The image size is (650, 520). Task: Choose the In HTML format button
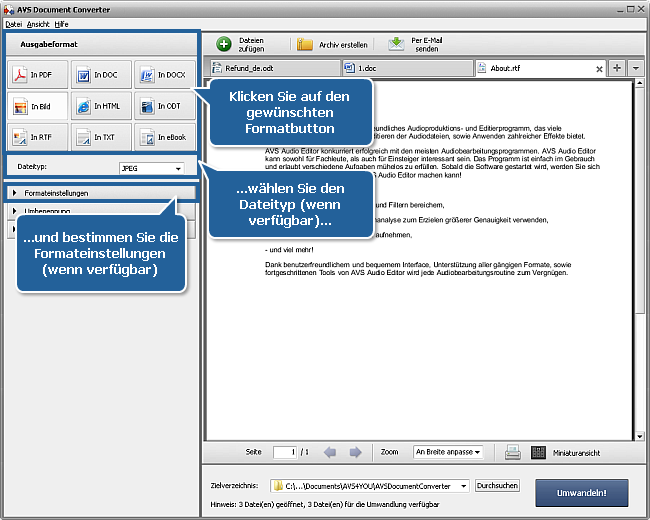point(101,106)
